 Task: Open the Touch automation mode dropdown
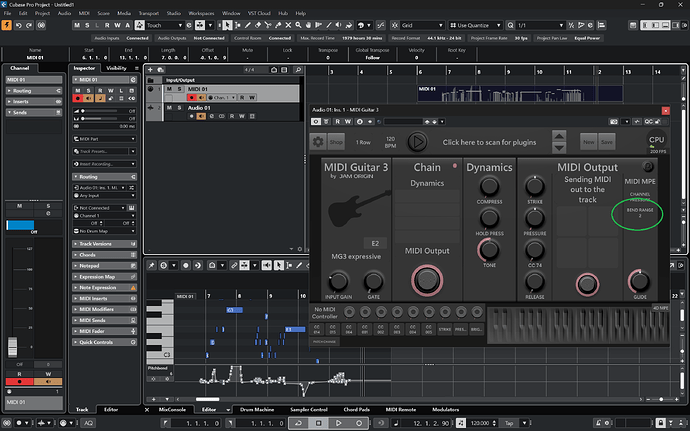(x=164, y=26)
